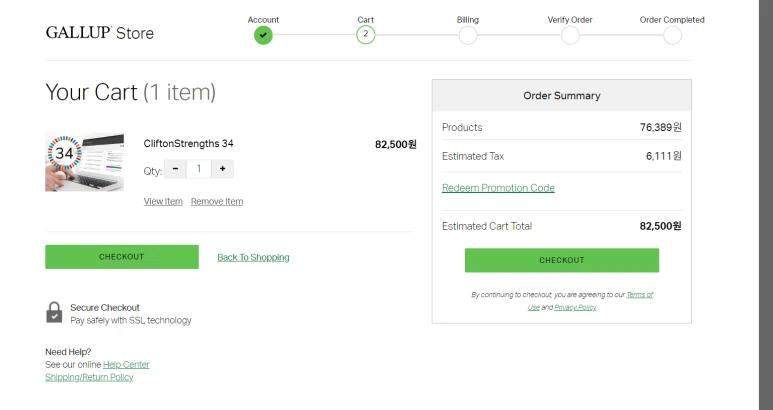Click the Order Summary heading
The image size is (773, 410).
pyautogui.click(x=562, y=96)
